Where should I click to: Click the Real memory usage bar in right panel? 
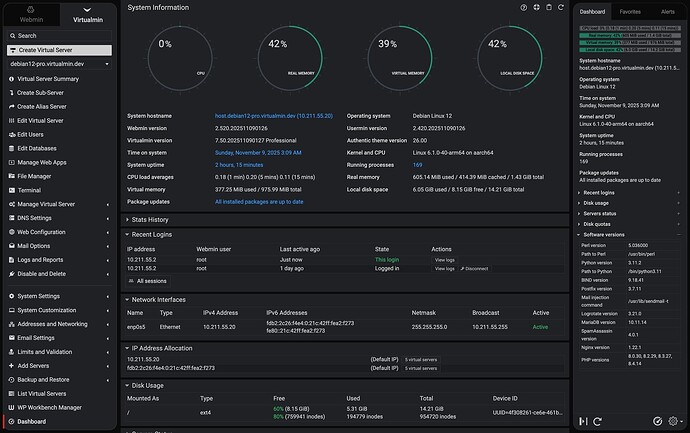click(x=630, y=35)
